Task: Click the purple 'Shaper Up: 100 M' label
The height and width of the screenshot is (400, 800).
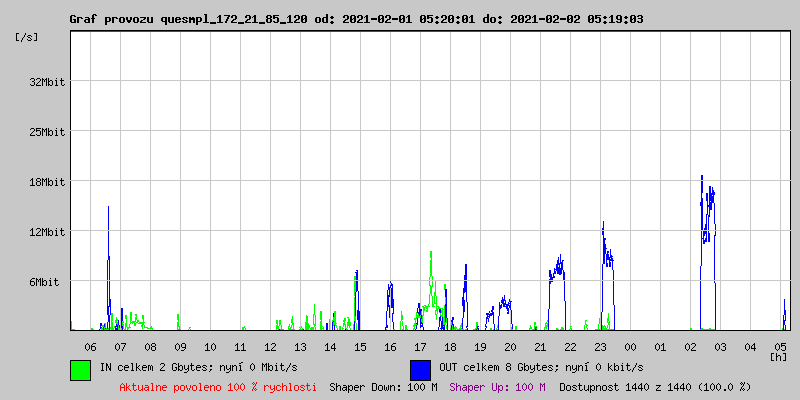Action: (x=497, y=386)
